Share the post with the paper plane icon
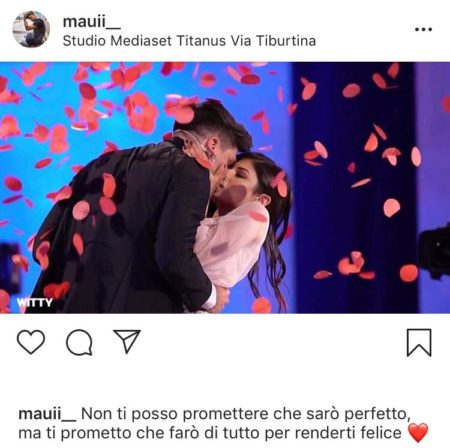 (127, 341)
